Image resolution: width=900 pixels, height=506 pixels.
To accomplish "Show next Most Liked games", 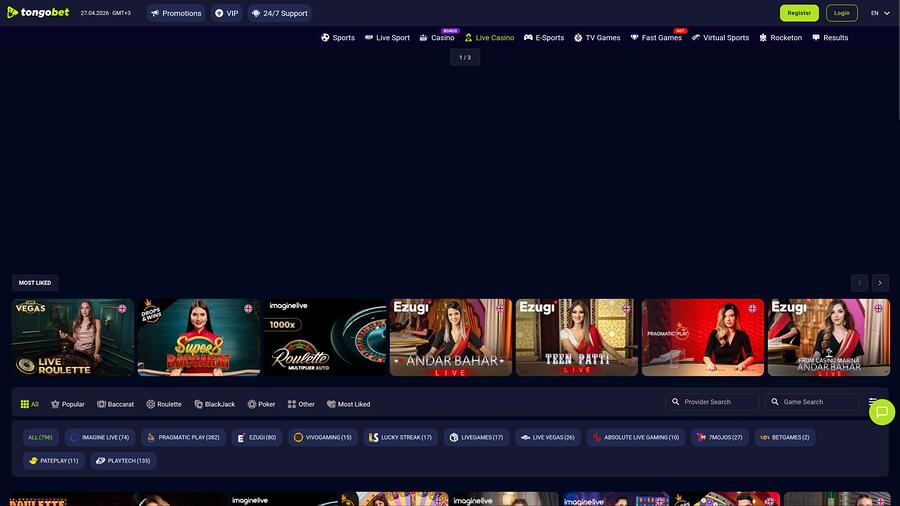I will coord(879,283).
